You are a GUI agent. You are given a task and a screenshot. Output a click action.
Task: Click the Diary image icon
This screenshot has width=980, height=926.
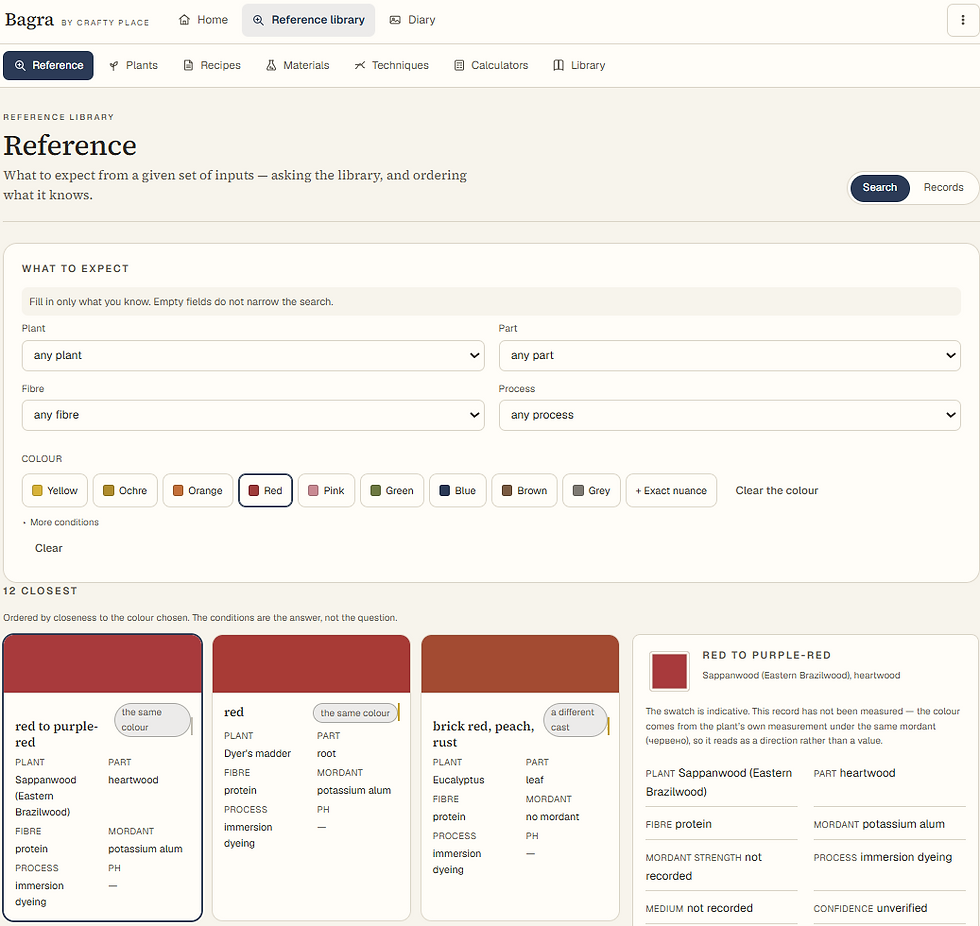394,20
